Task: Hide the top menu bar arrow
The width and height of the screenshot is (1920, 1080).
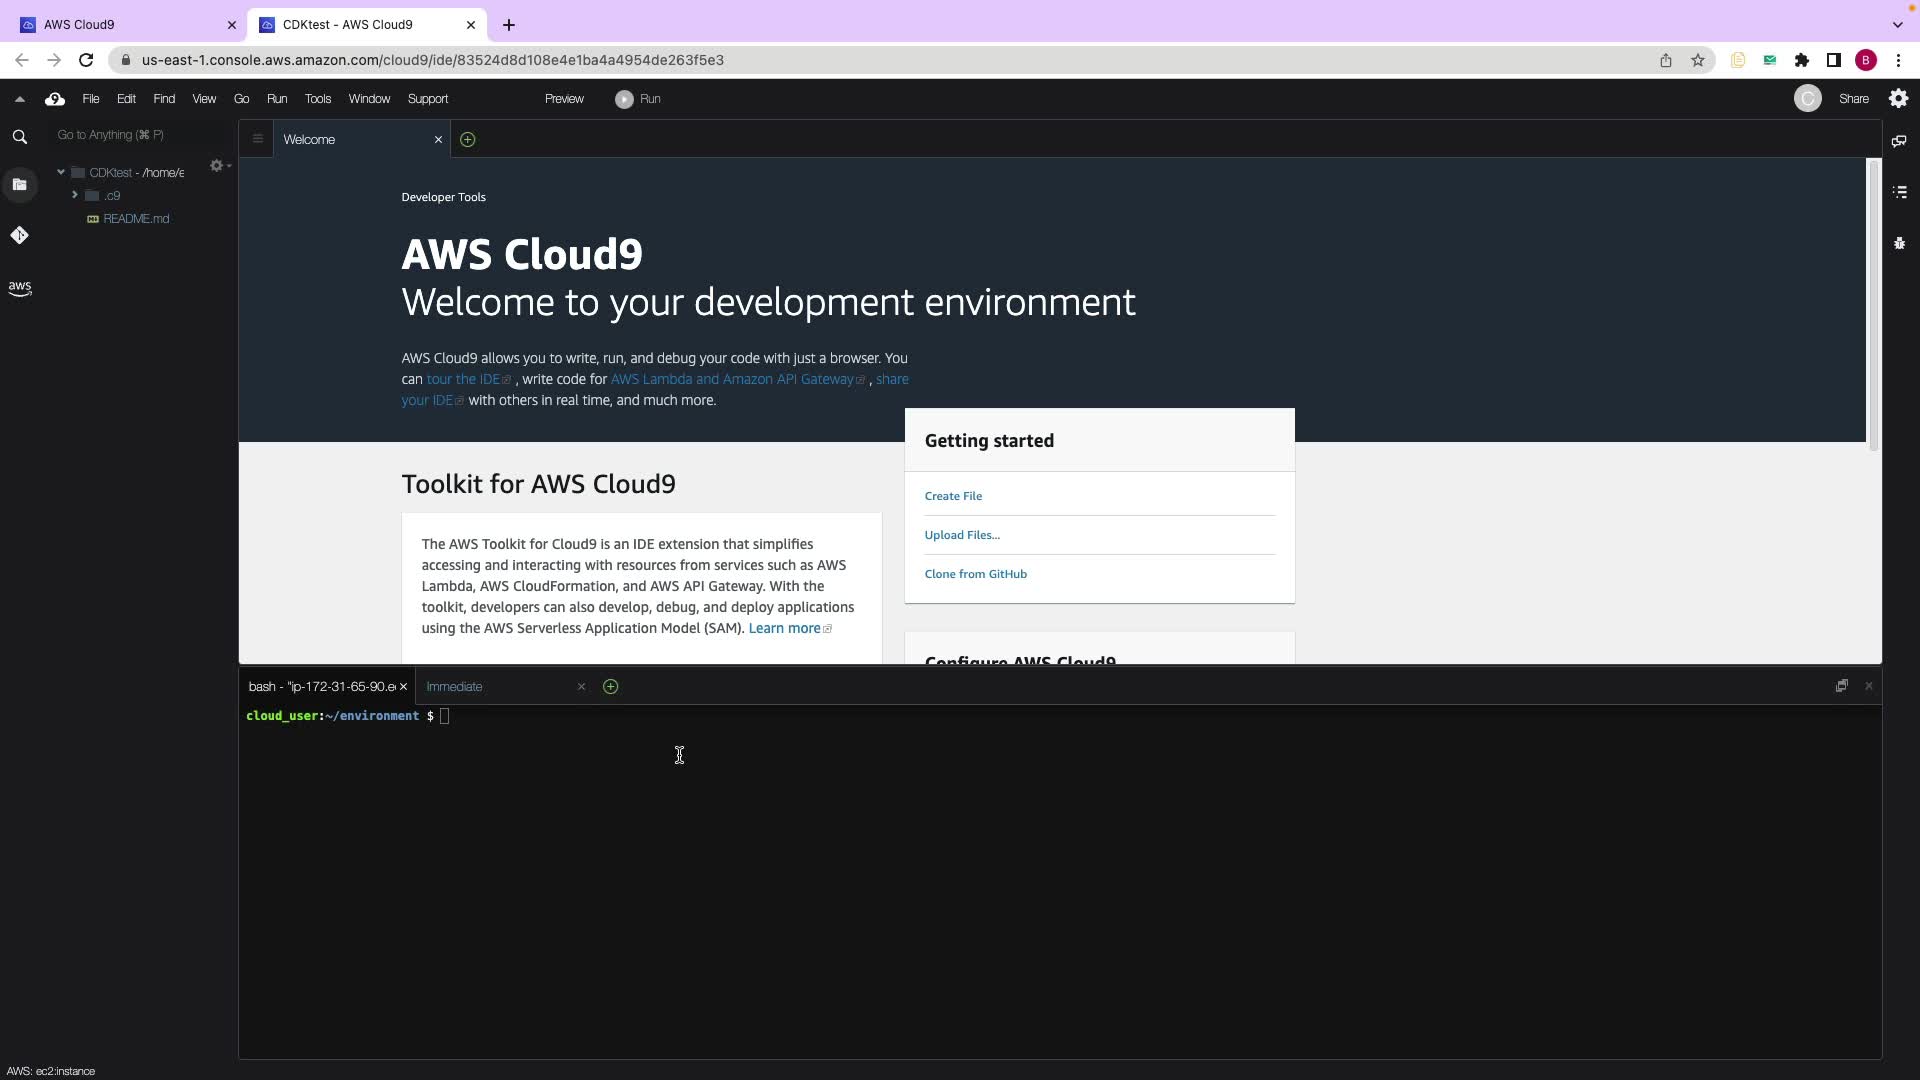Action: [19, 99]
